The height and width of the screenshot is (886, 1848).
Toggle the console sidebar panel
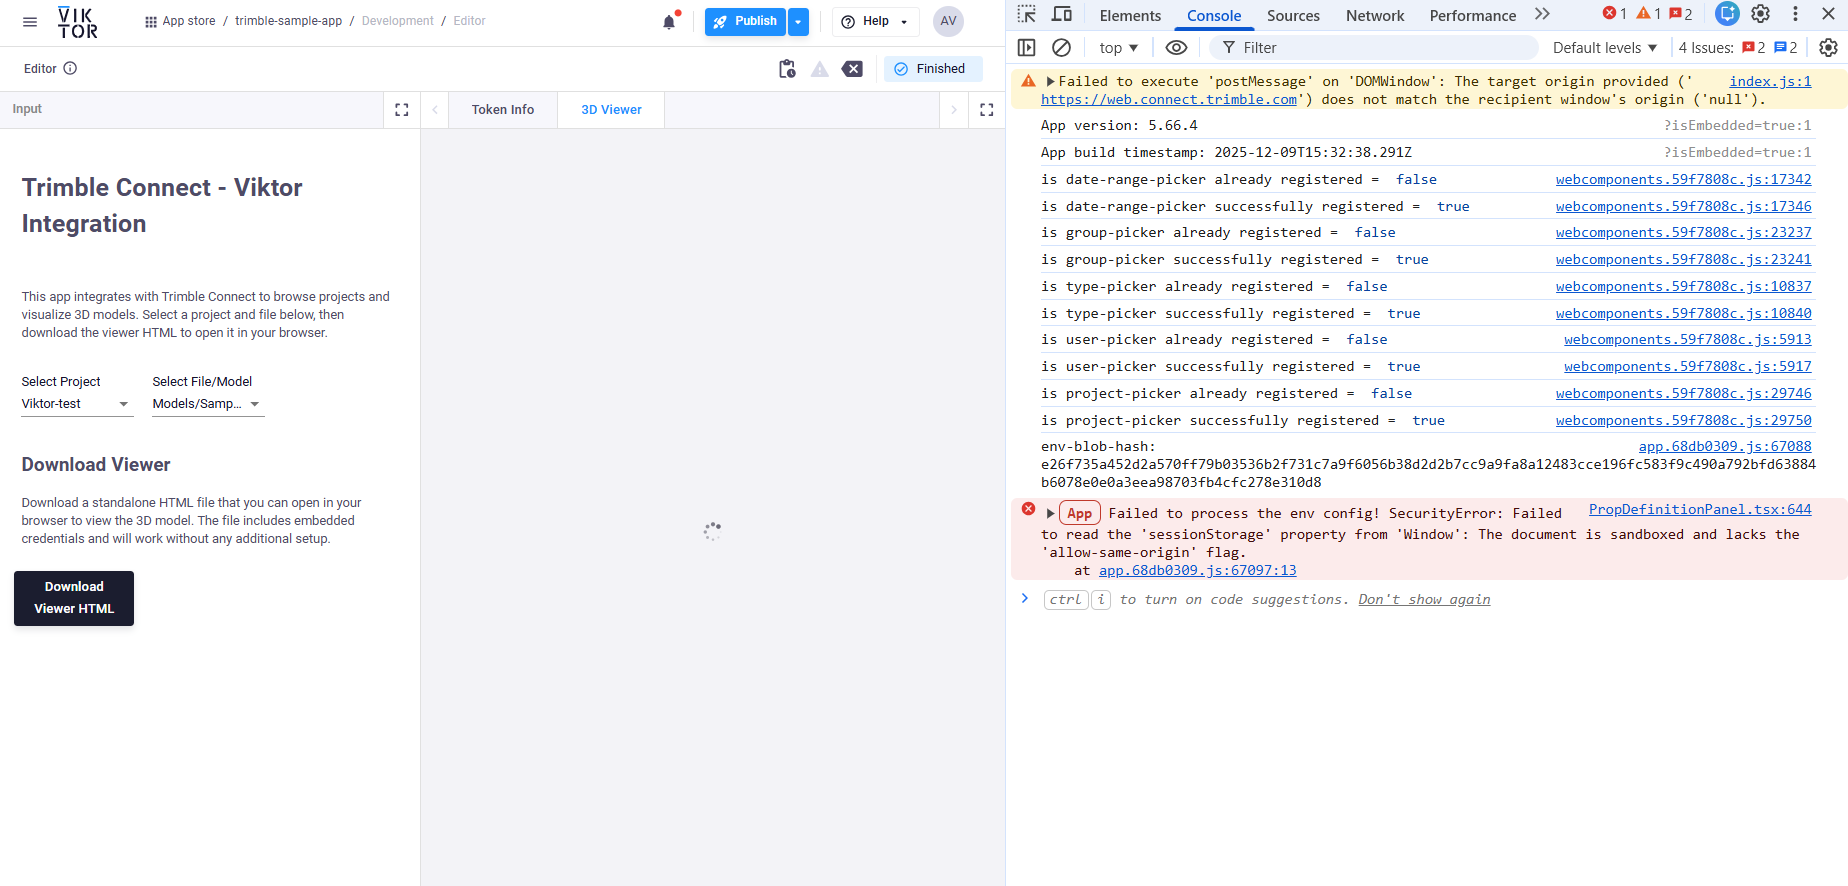(x=1027, y=48)
